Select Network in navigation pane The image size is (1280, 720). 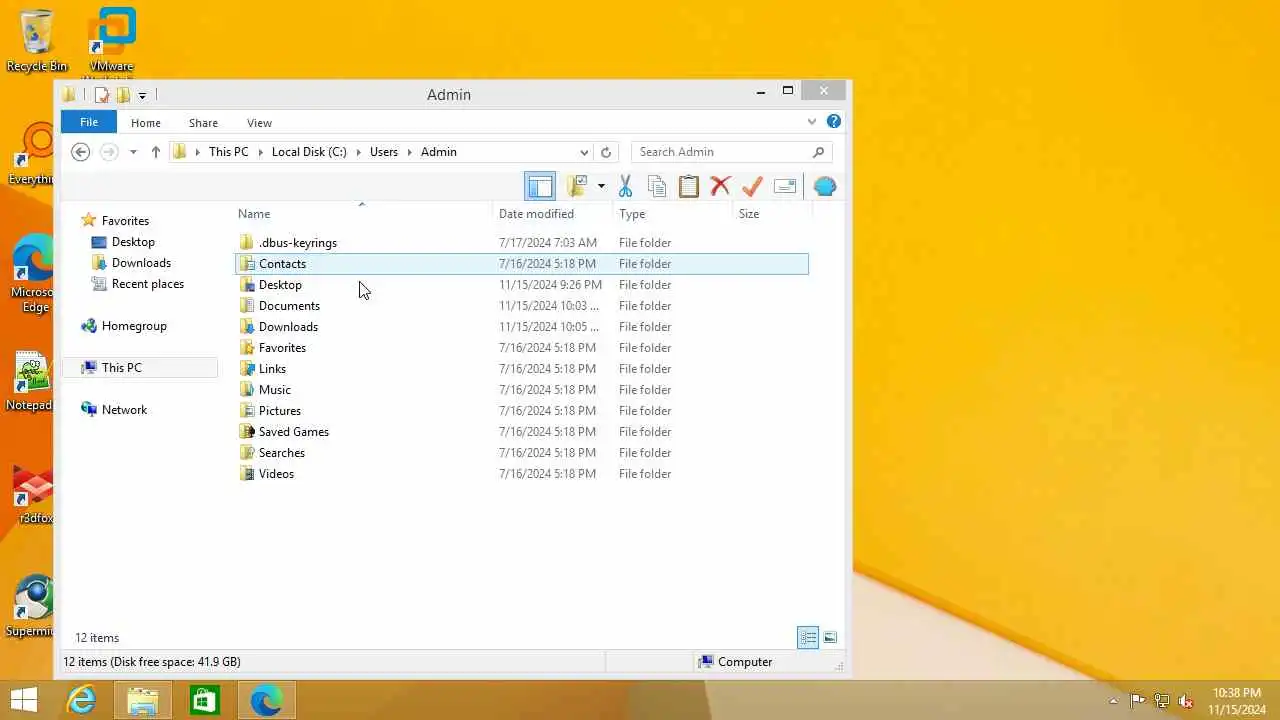[124, 410]
